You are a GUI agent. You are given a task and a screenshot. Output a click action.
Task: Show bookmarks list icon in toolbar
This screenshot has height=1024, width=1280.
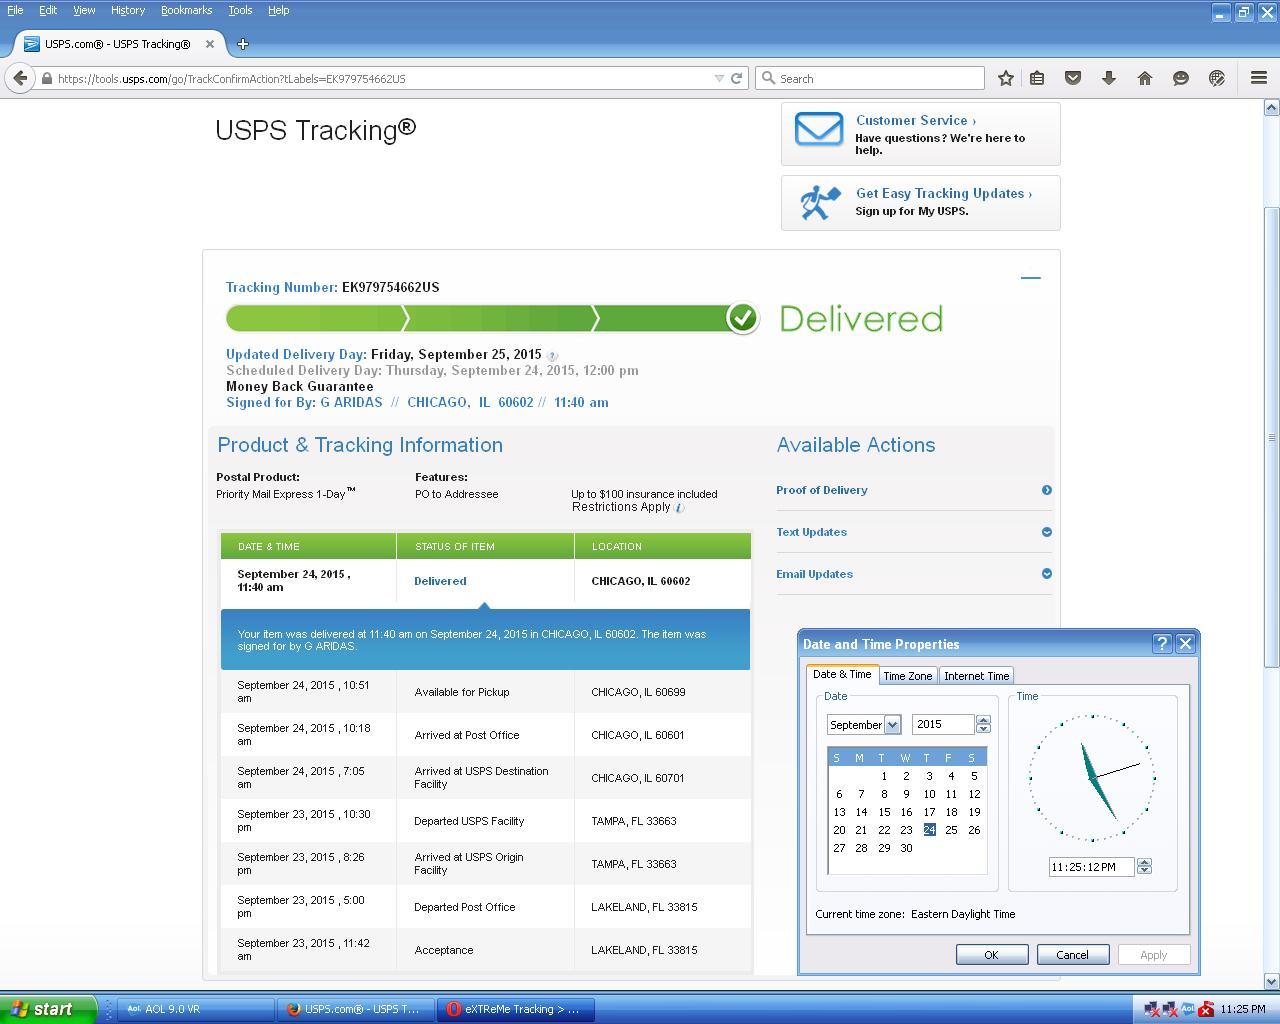coord(1037,78)
